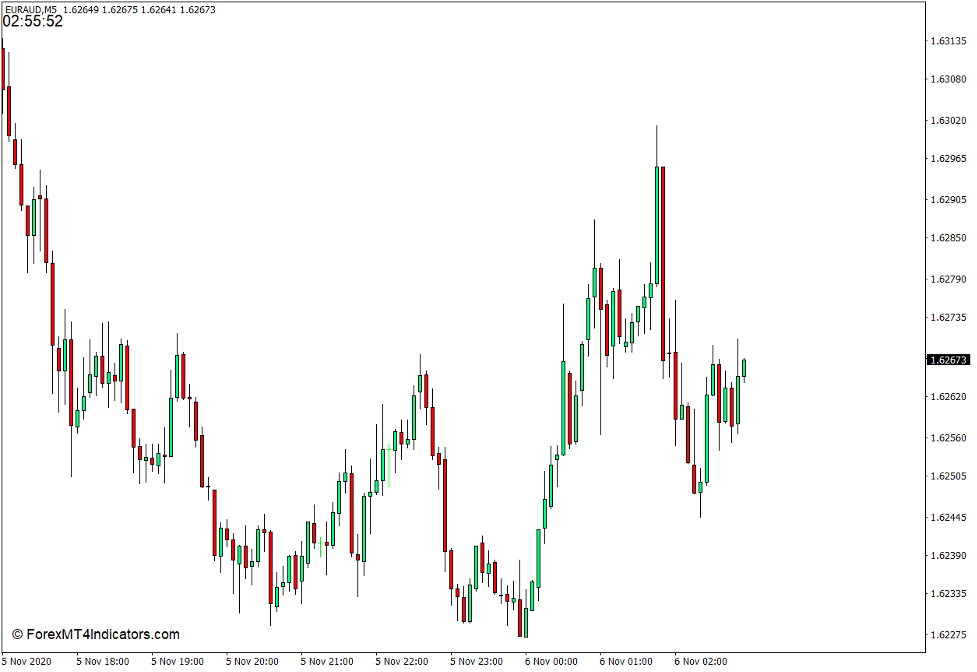Click the 5 Nov 22:00 time marker

click(x=402, y=661)
